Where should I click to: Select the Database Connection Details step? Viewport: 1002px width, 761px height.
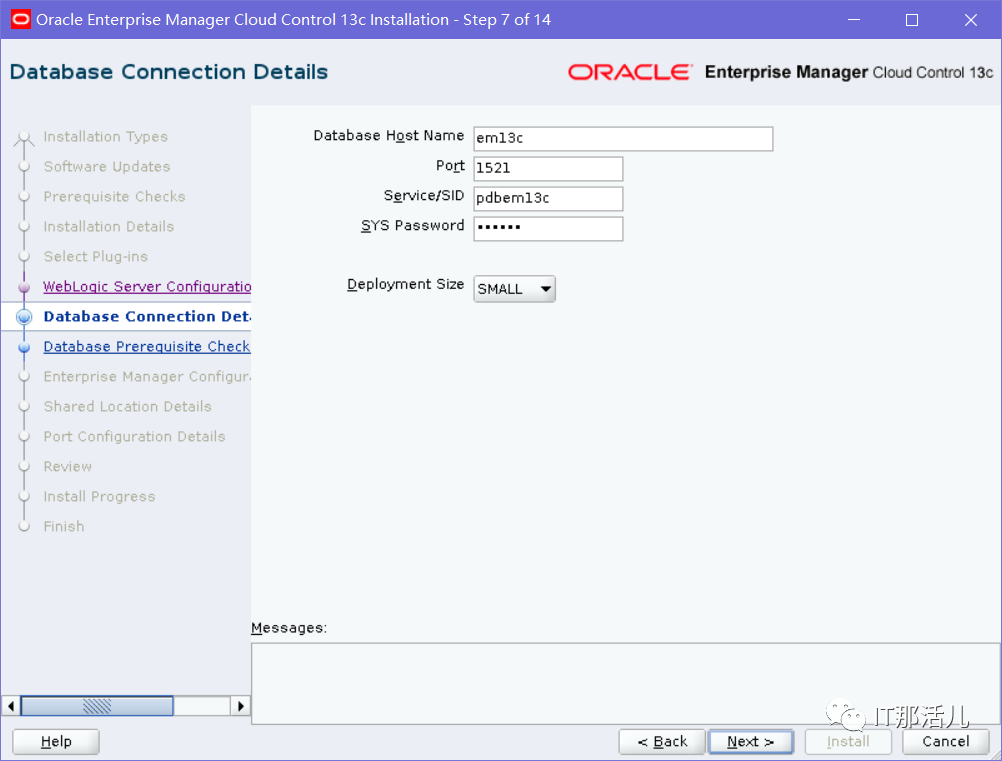point(147,316)
